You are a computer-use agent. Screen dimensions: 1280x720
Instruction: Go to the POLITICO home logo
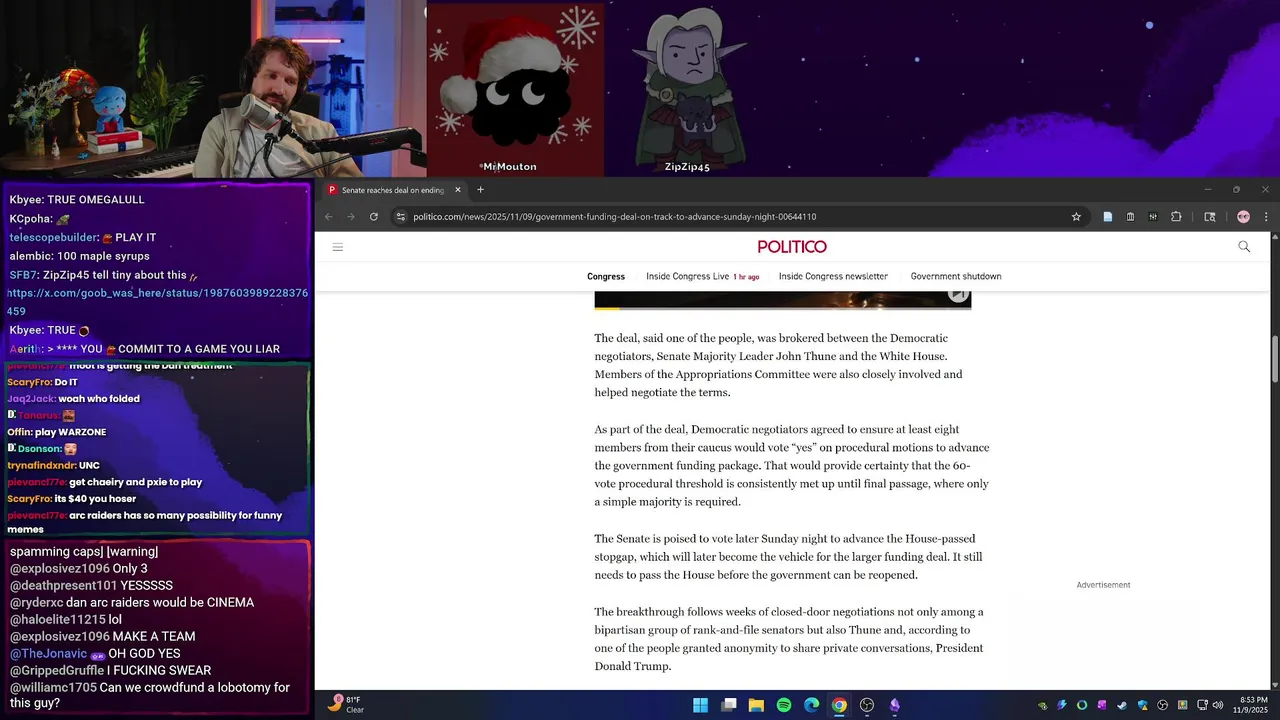792,247
